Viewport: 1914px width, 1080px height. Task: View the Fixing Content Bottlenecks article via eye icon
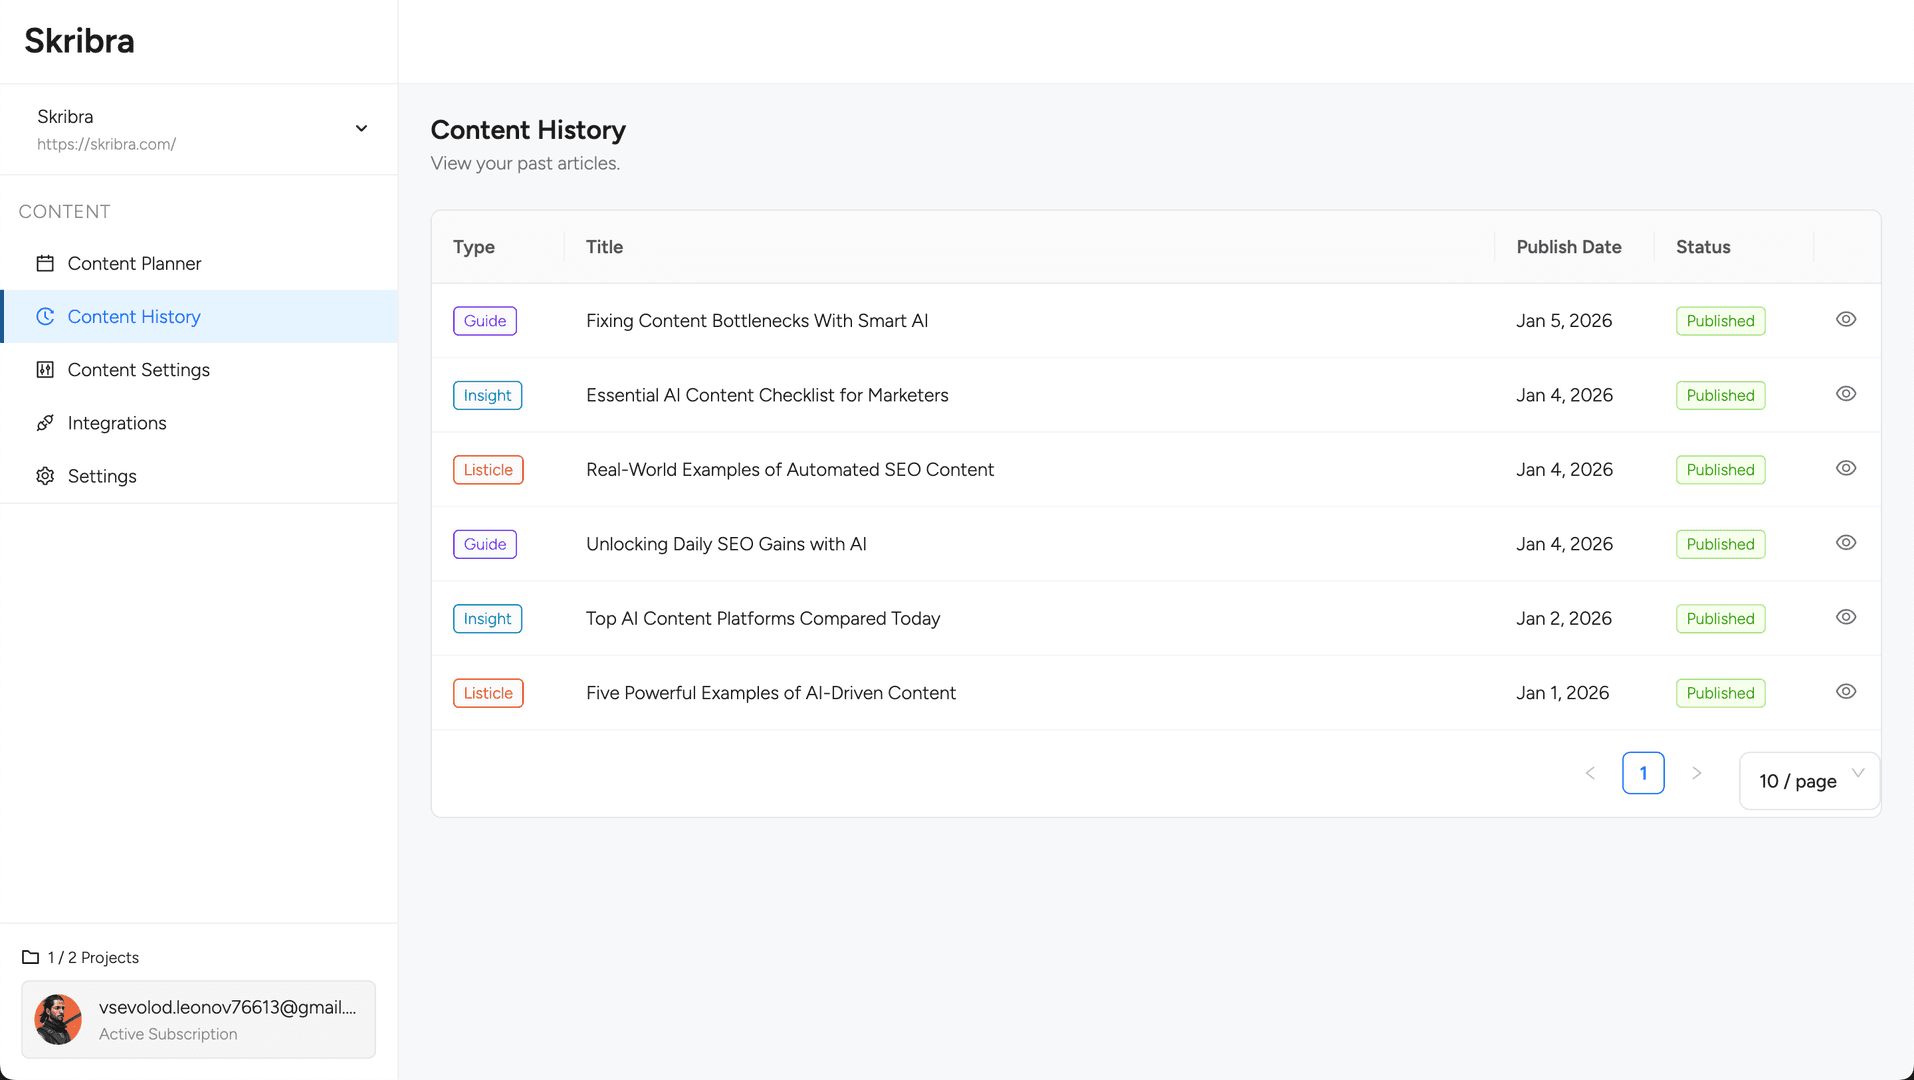[x=1845, y=320]
